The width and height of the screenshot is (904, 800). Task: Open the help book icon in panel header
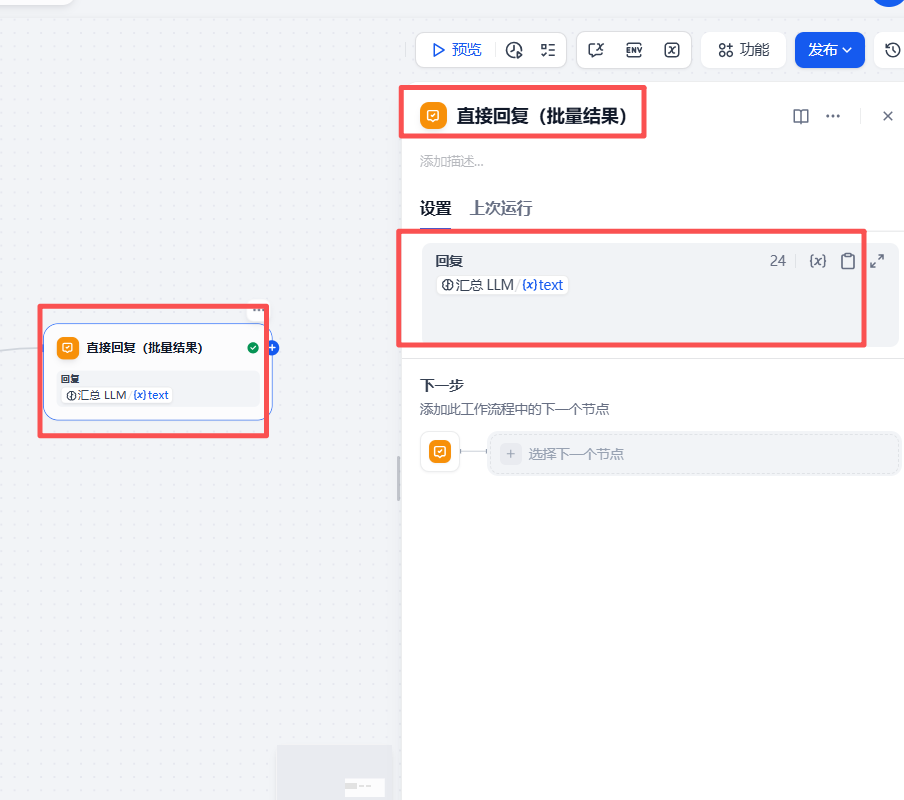point(801,116)
